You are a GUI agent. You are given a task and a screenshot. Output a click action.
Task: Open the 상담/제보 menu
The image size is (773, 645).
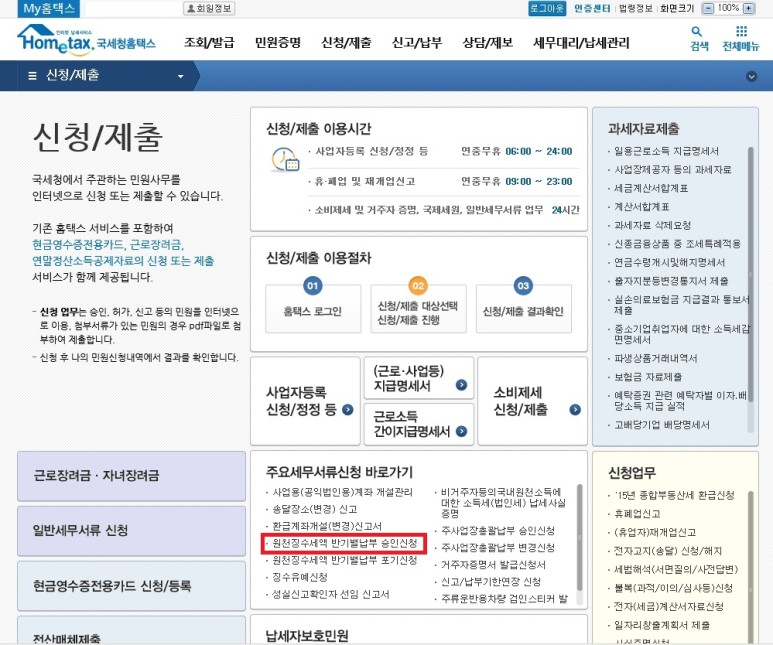click(x=488, y=43)
